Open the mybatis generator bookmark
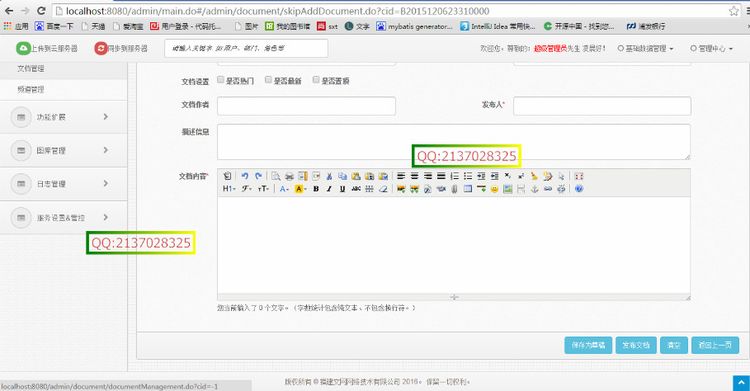The image size is (750, 391). point(415,26)
